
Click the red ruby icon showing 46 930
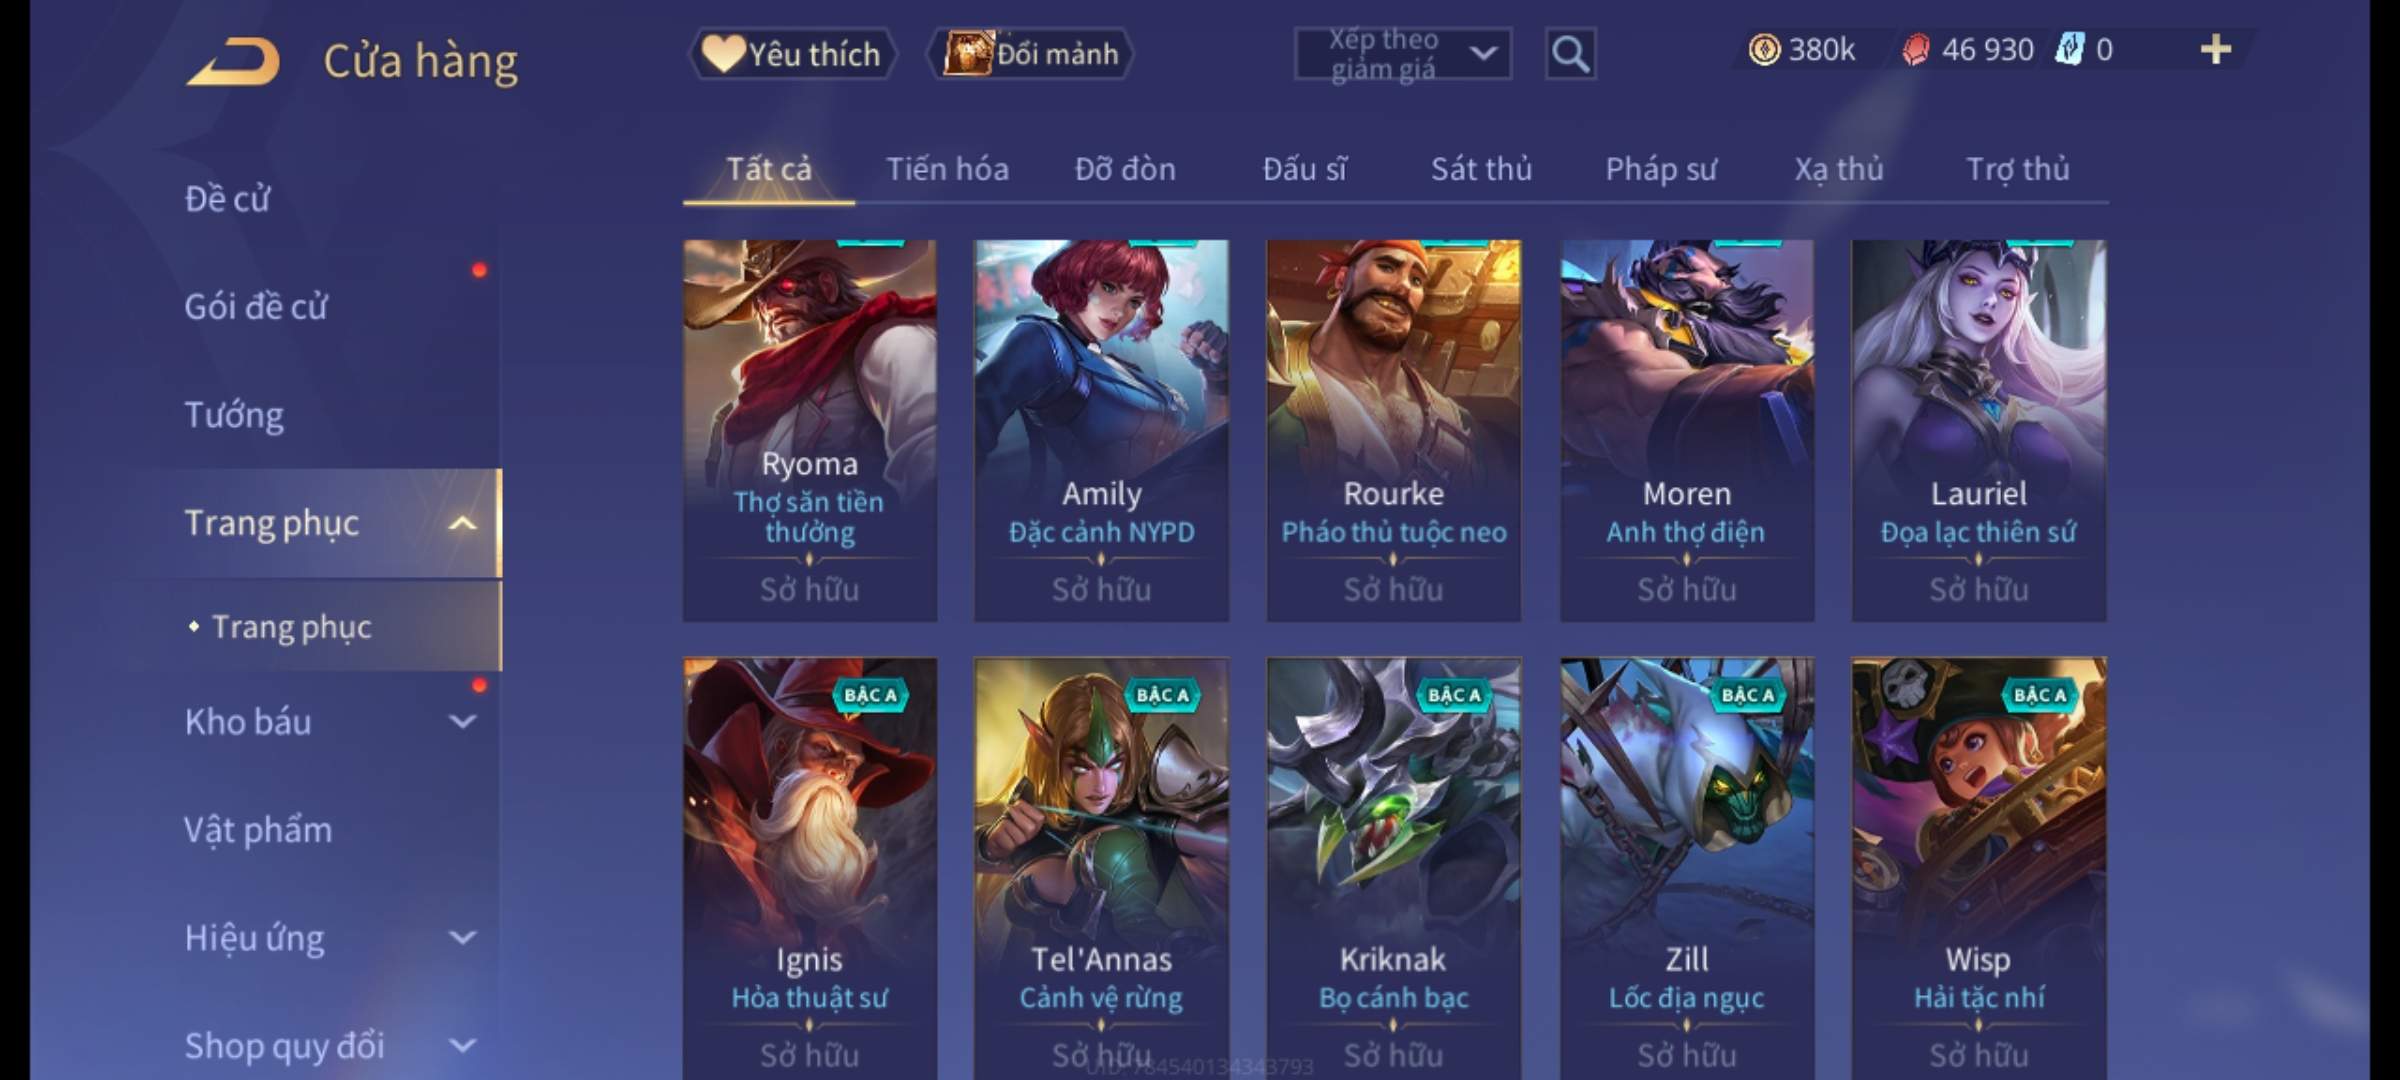tap(1915, 50)
